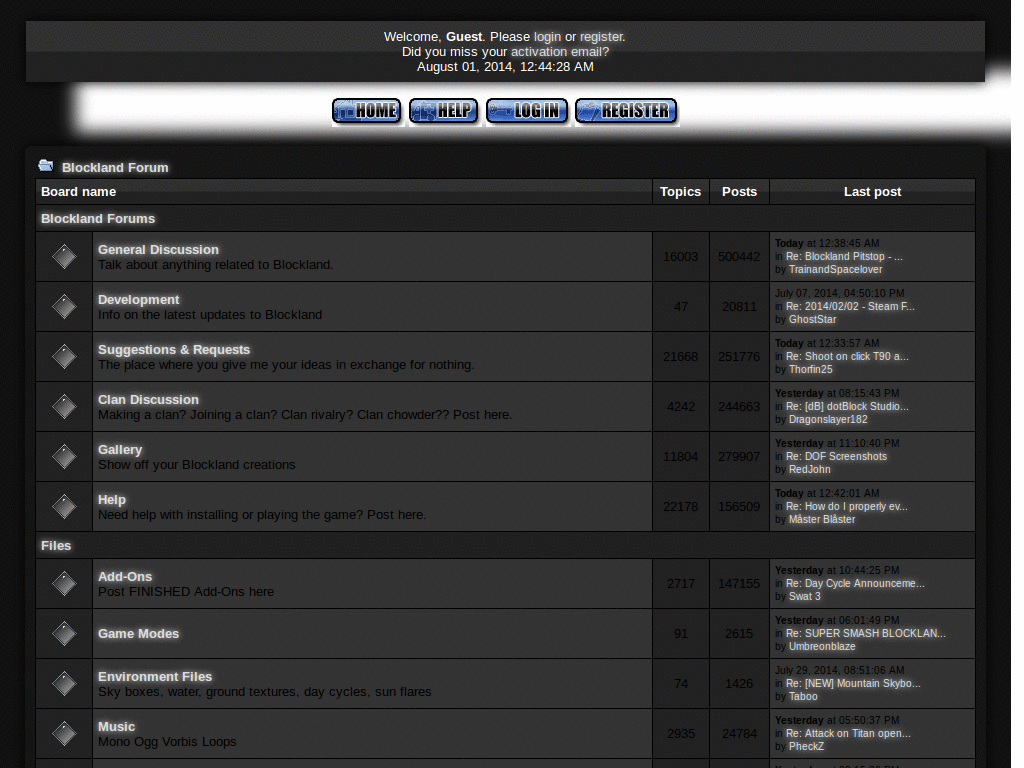View profile of Måster Blåster

(822, 519)
